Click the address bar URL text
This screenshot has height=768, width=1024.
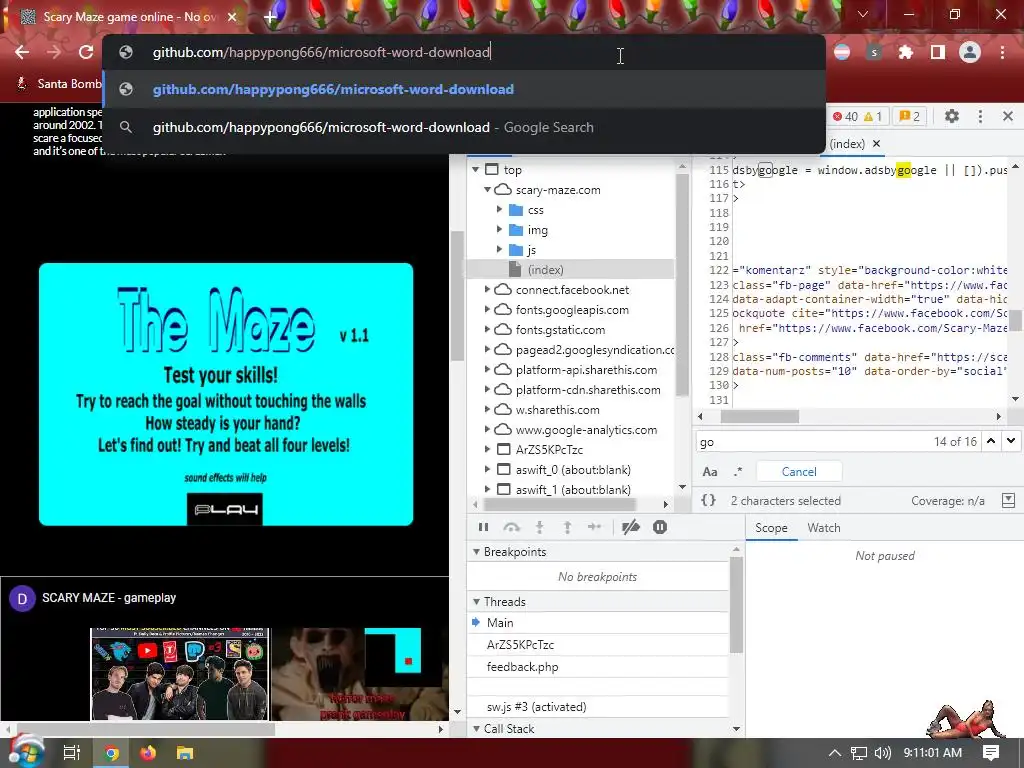[x=321, y=52]
